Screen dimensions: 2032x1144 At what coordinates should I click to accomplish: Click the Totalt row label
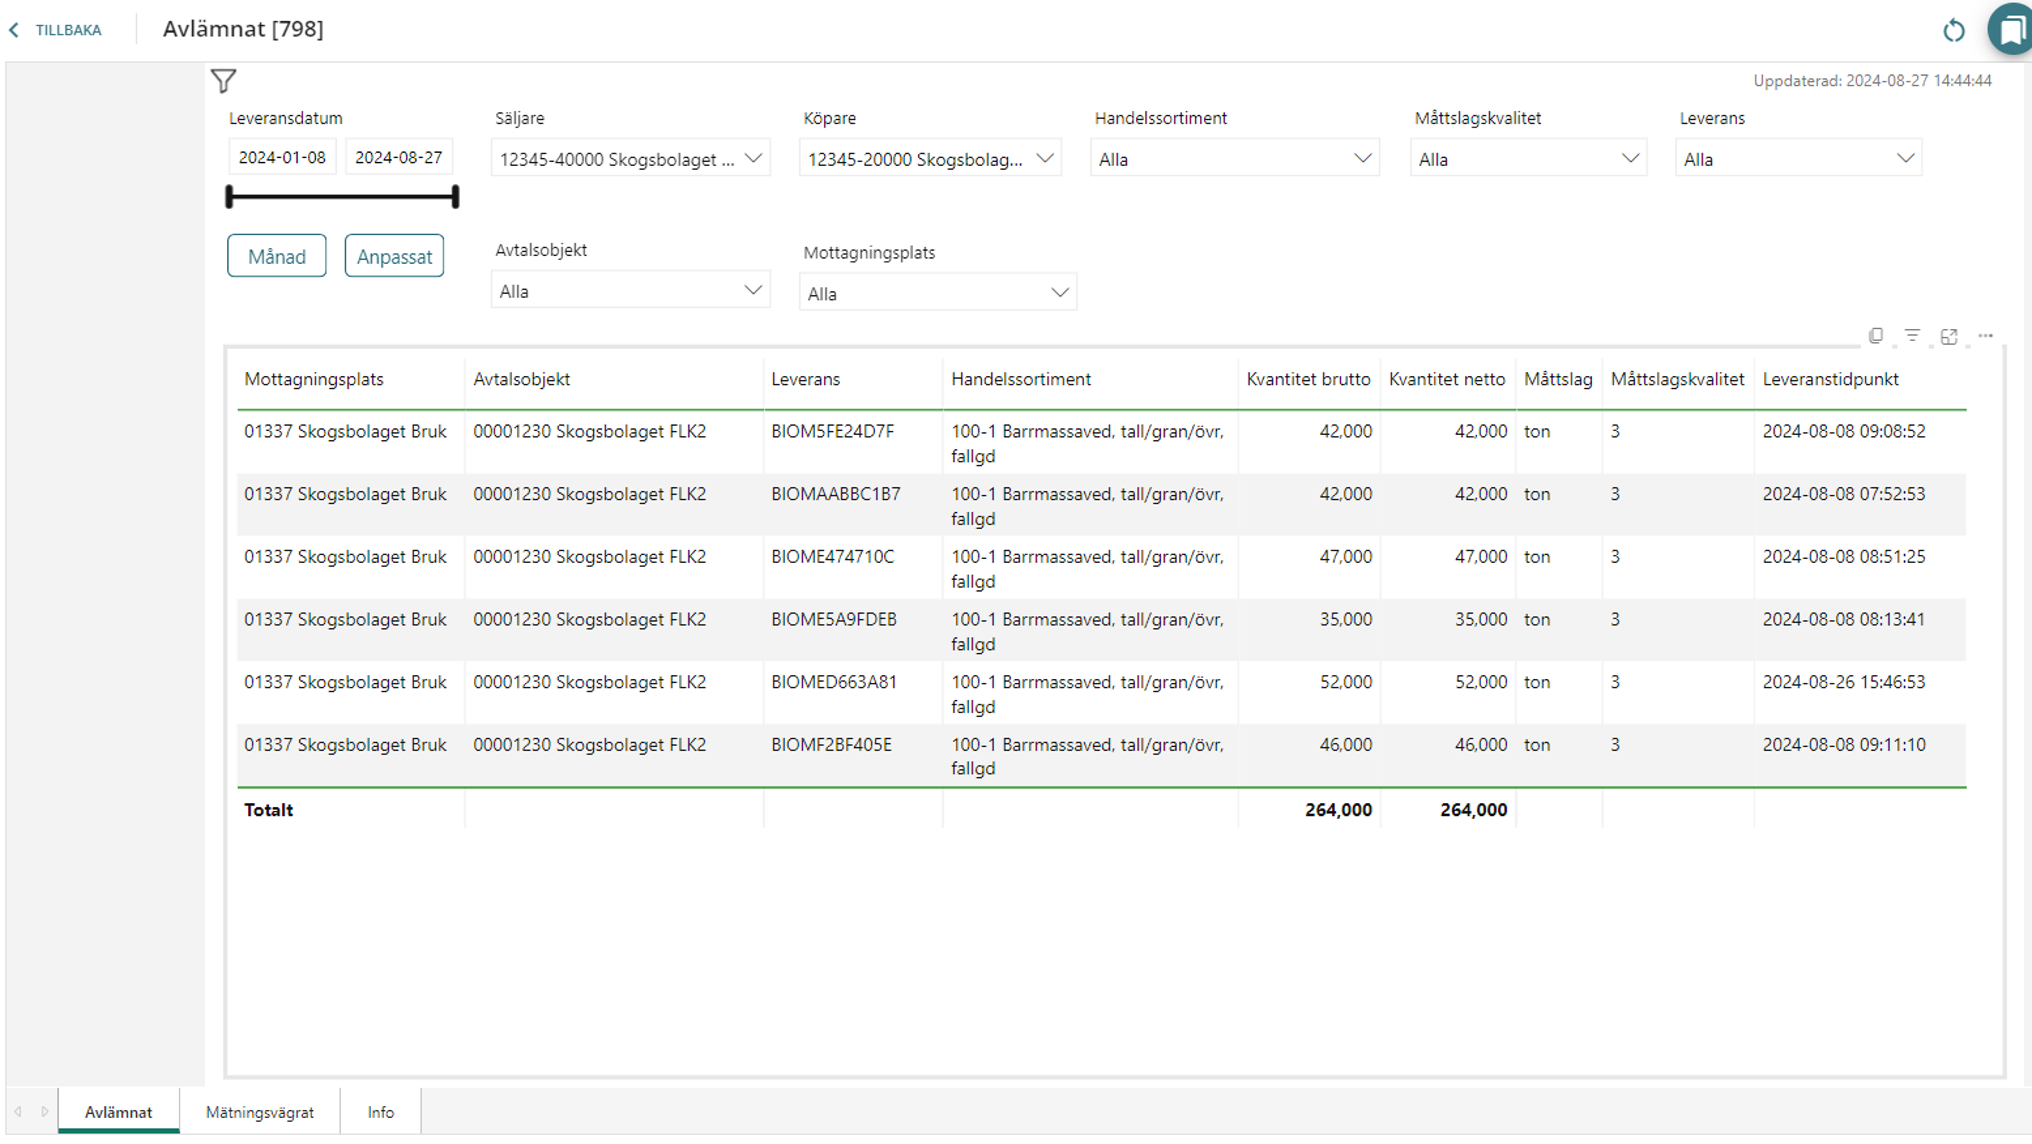(268, 810)
